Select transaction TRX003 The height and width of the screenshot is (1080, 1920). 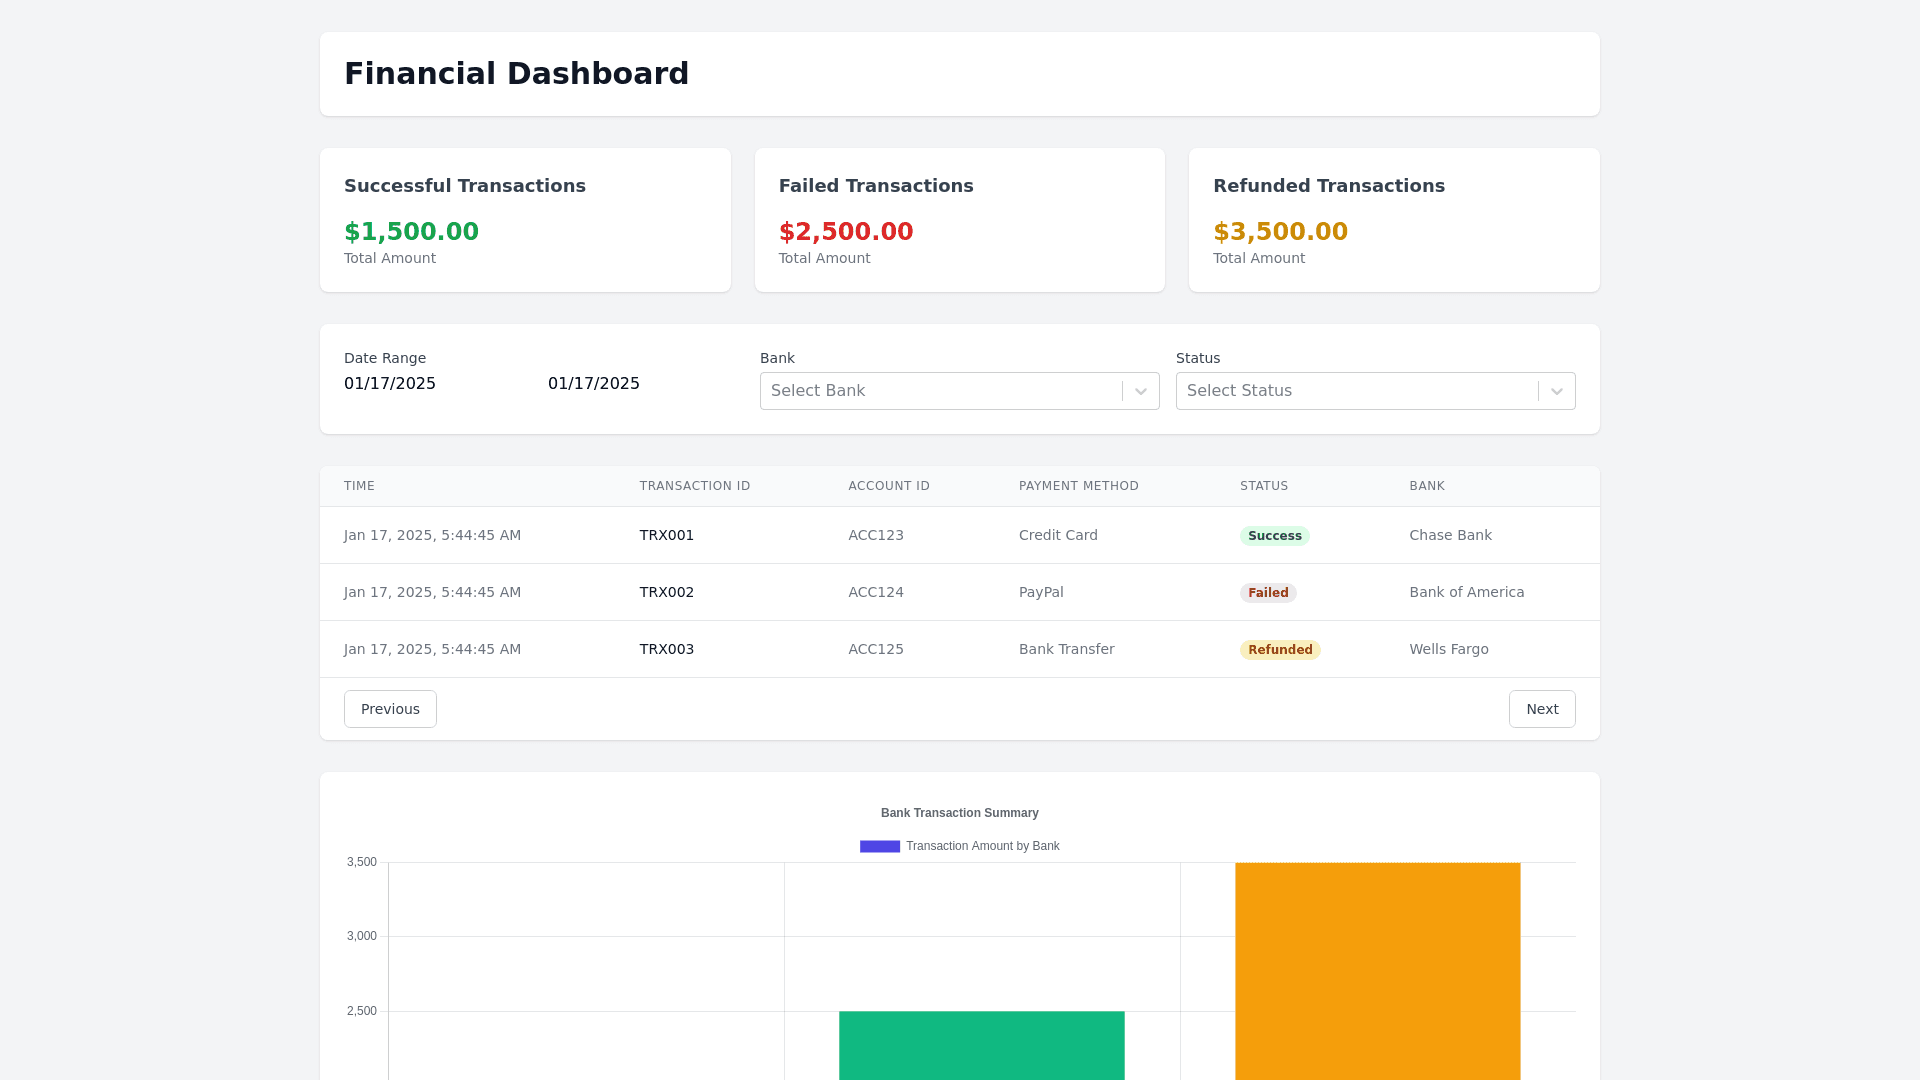tap(666, 649)
